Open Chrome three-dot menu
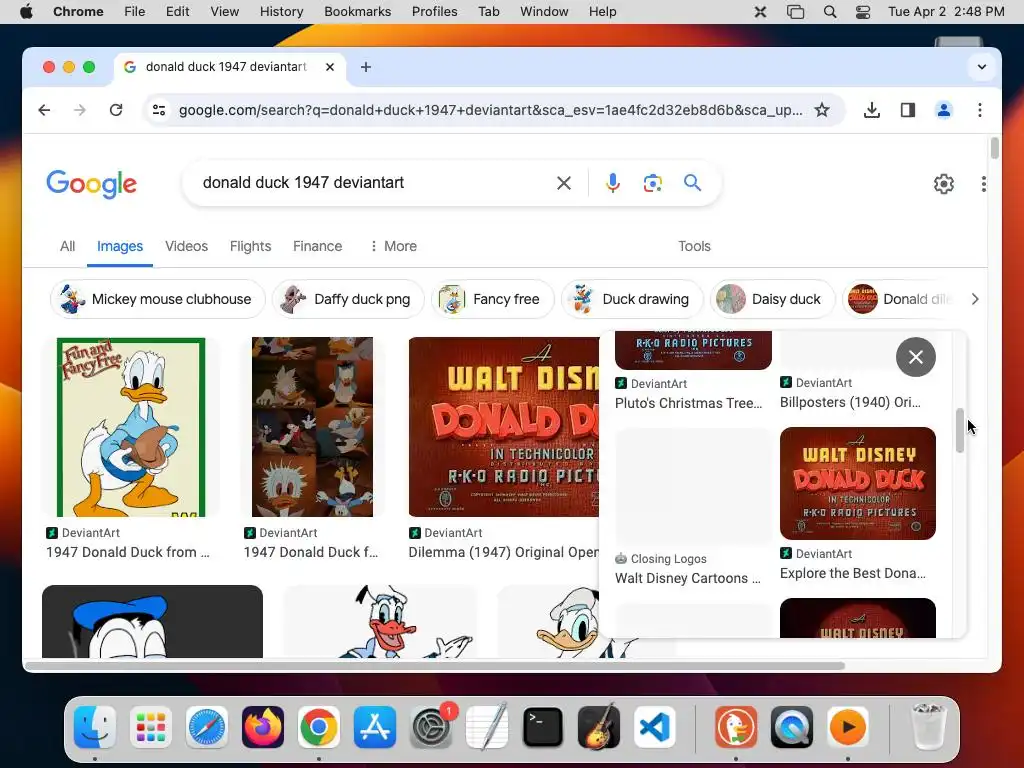 coord(980,110)
